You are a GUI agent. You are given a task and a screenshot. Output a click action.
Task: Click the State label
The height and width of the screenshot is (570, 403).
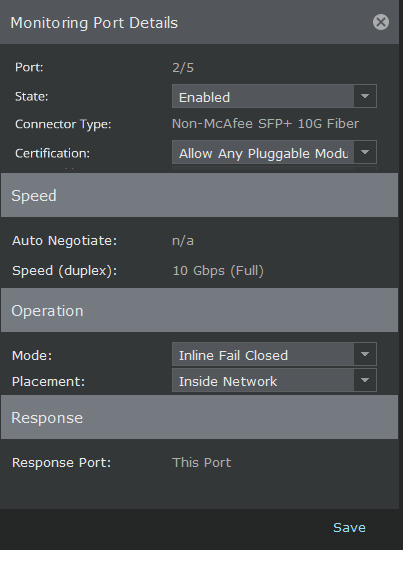[x=32, y=96]
